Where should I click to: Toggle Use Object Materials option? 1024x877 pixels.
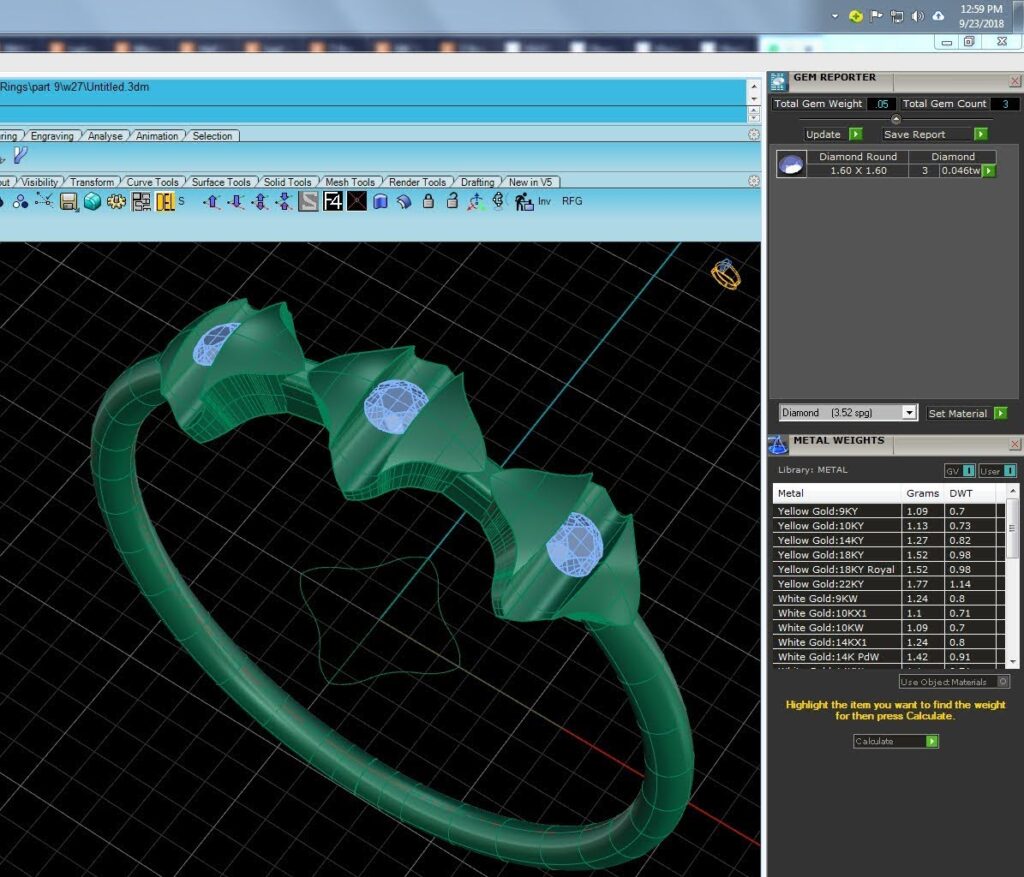(955, 682)
